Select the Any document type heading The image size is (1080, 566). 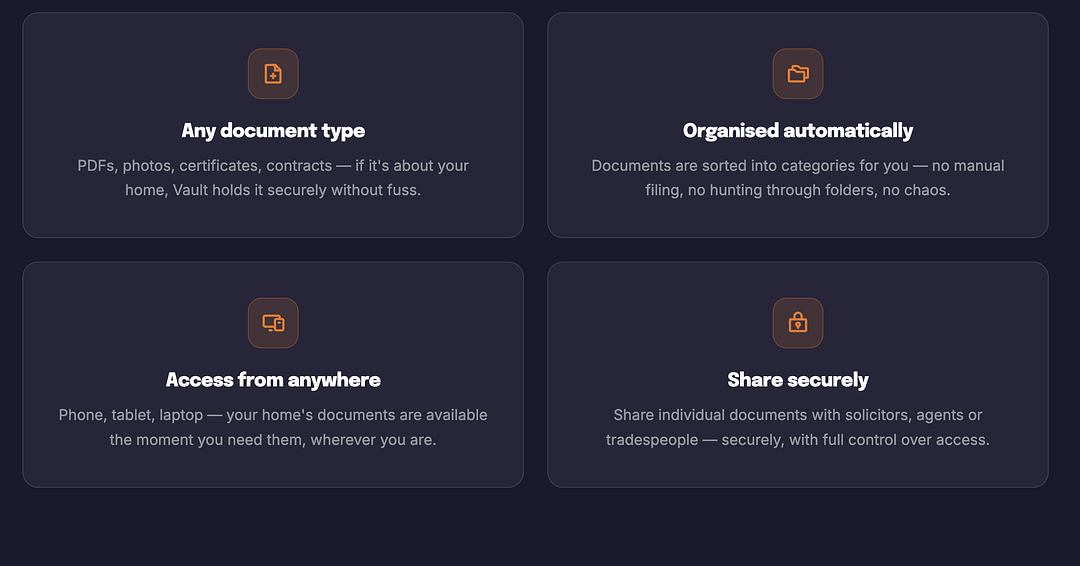tap(273, 131)
